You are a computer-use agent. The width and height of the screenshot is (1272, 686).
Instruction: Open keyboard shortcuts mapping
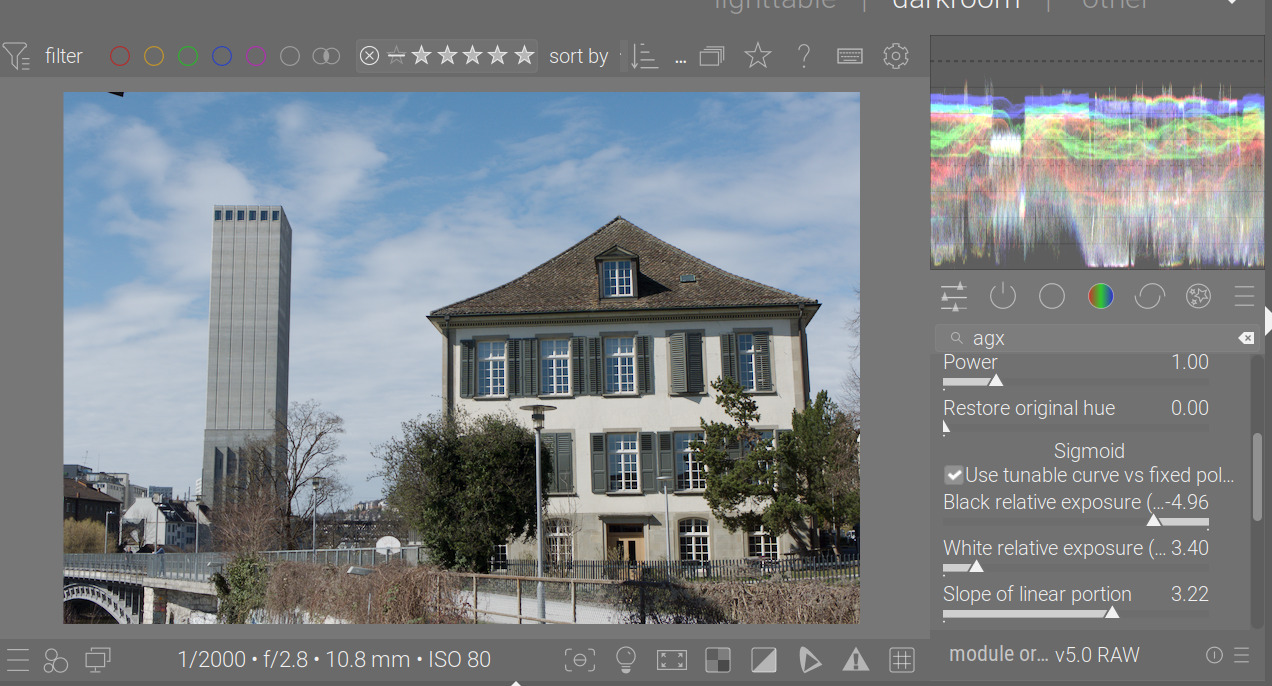click(x=850, y=56)
